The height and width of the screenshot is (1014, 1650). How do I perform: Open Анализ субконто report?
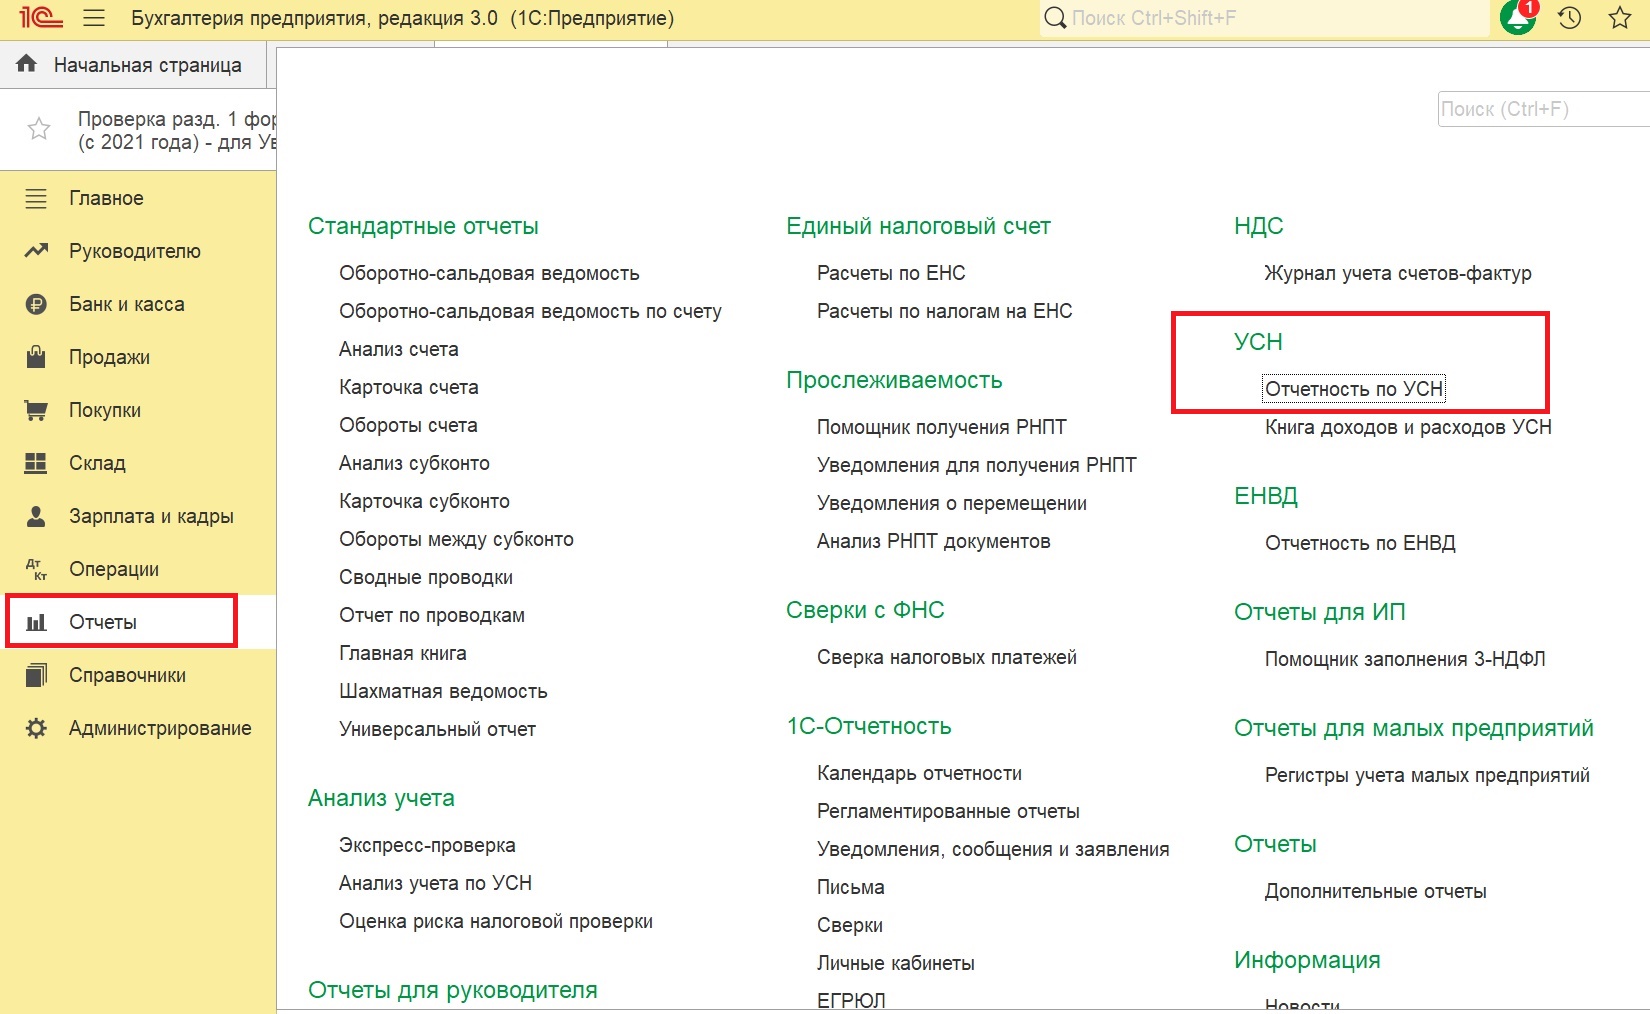click(414, 463)
